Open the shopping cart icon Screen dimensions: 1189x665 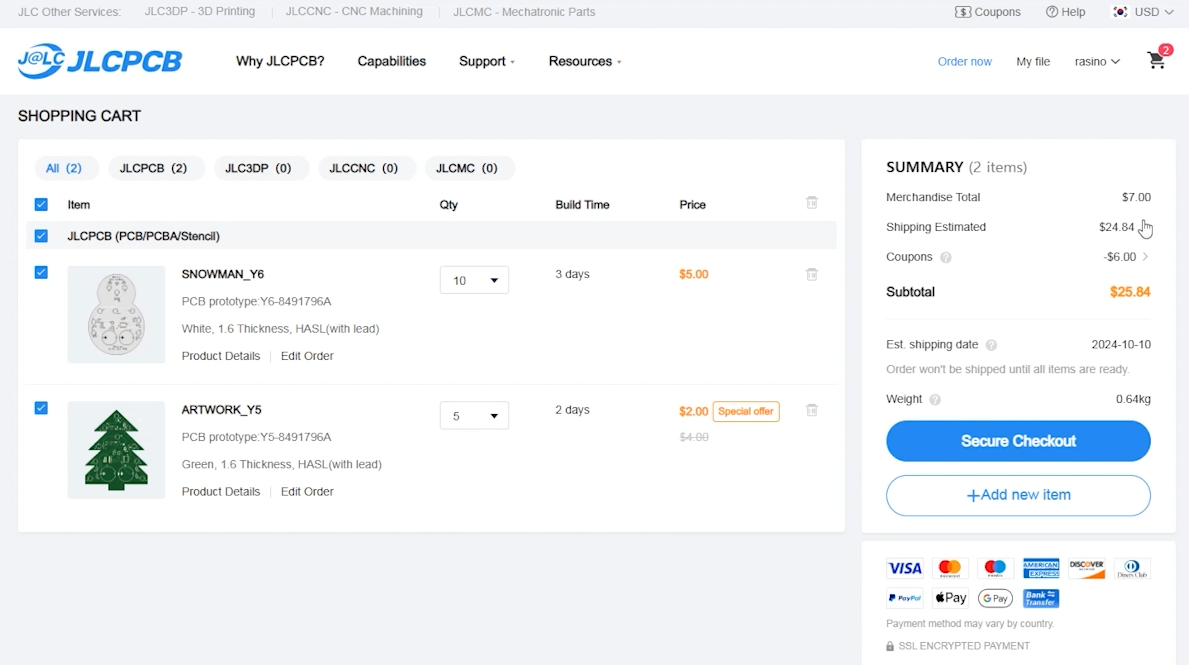tap(1156, 61)
